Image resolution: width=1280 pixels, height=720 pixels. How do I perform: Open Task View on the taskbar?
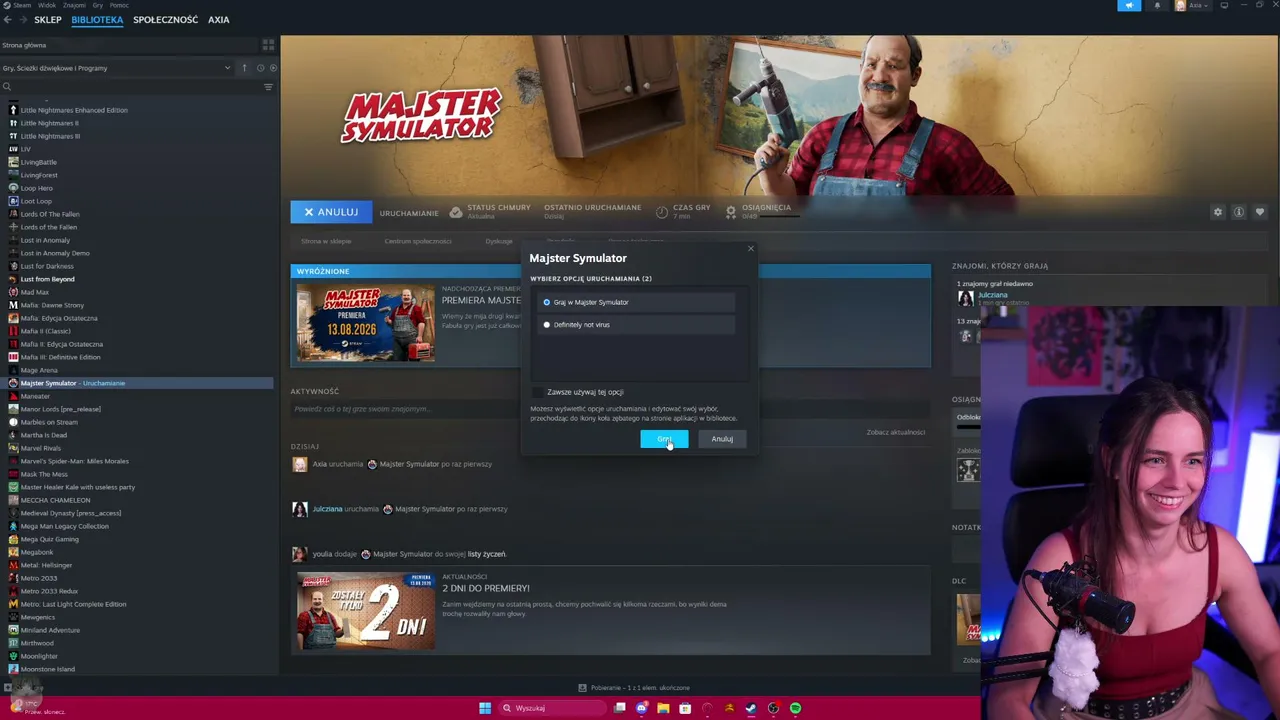(x=620, y=708)
